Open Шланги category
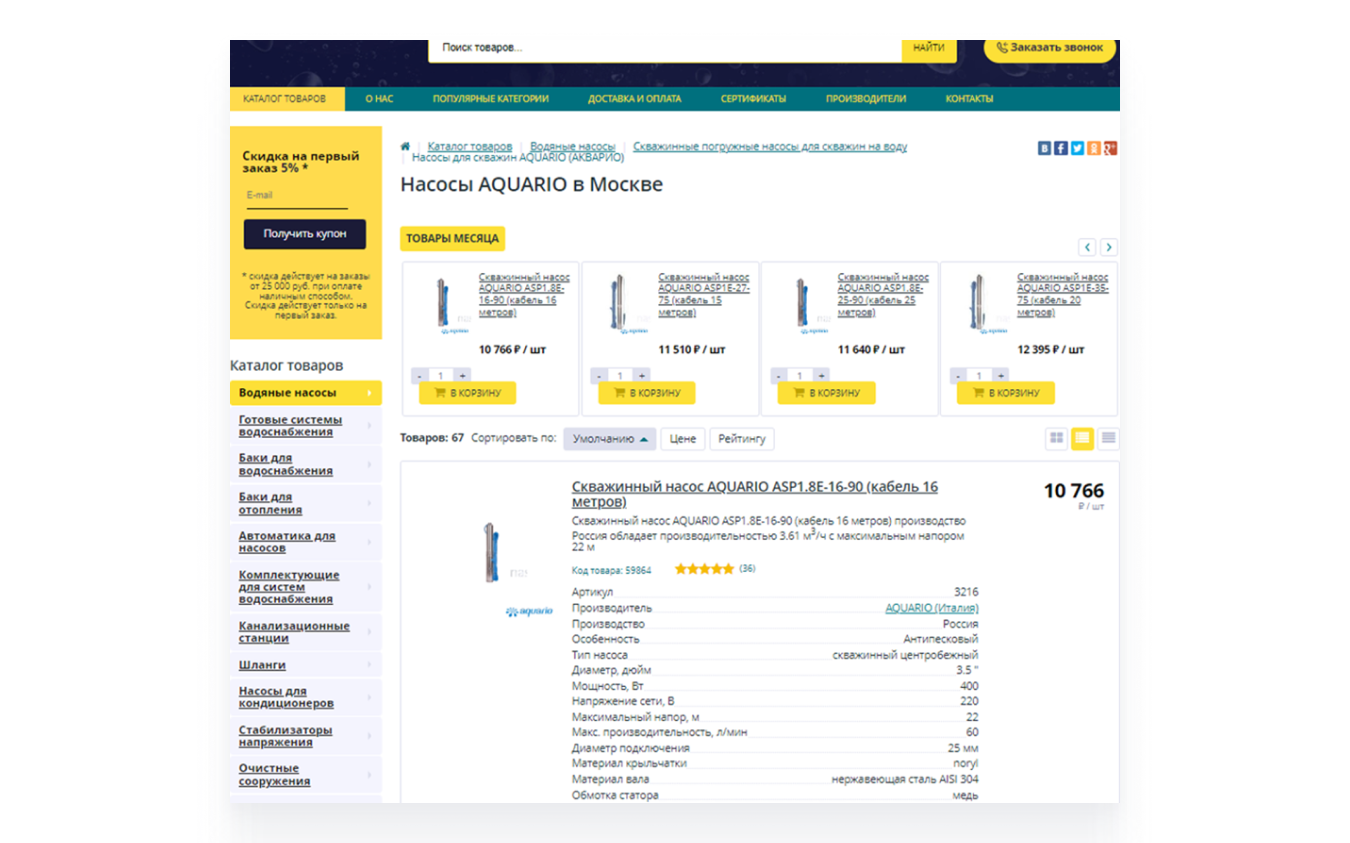Screen dimensions: 1350x843 306,665
